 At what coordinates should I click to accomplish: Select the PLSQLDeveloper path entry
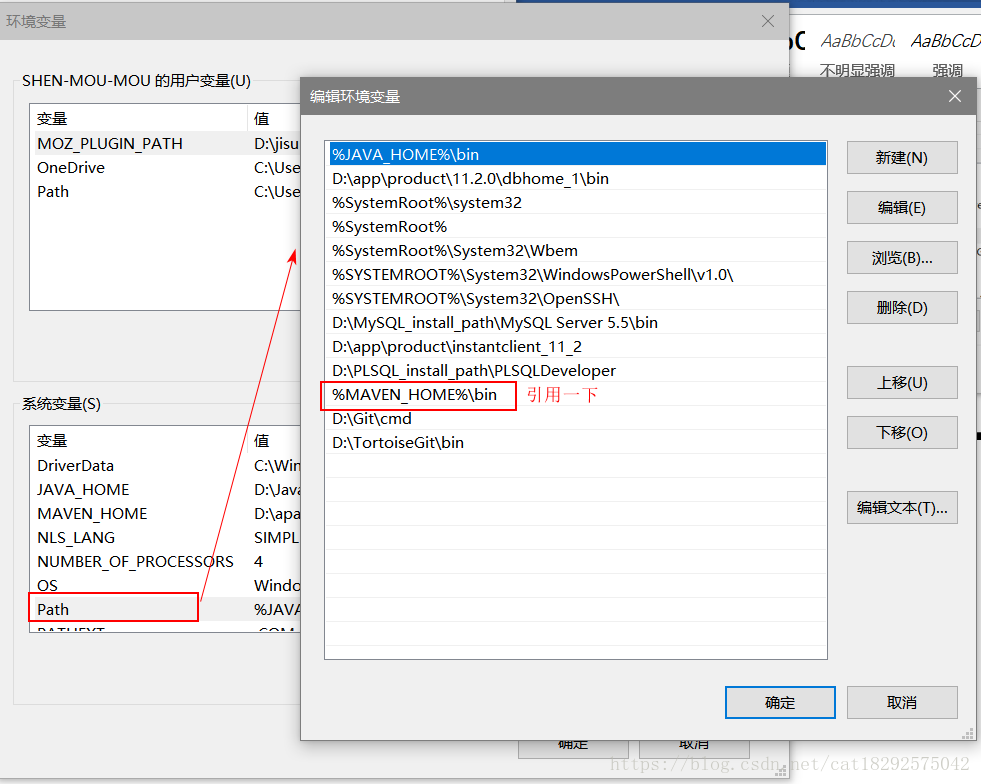pyautogui.click(x=576, y=370)
